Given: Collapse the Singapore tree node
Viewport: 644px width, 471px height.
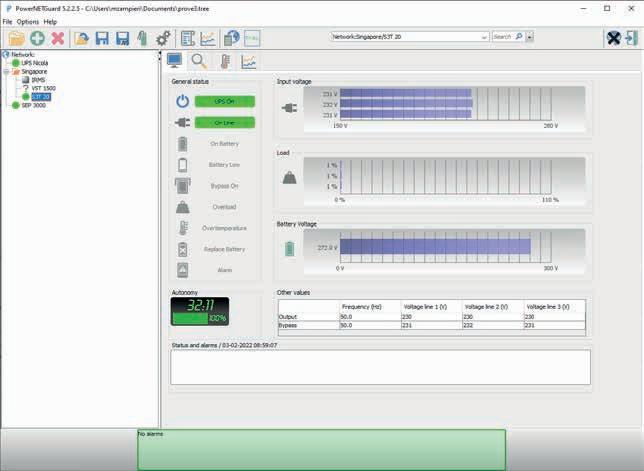Looking at the screenshot, I should pyautogui.click(x=6, y=71).
